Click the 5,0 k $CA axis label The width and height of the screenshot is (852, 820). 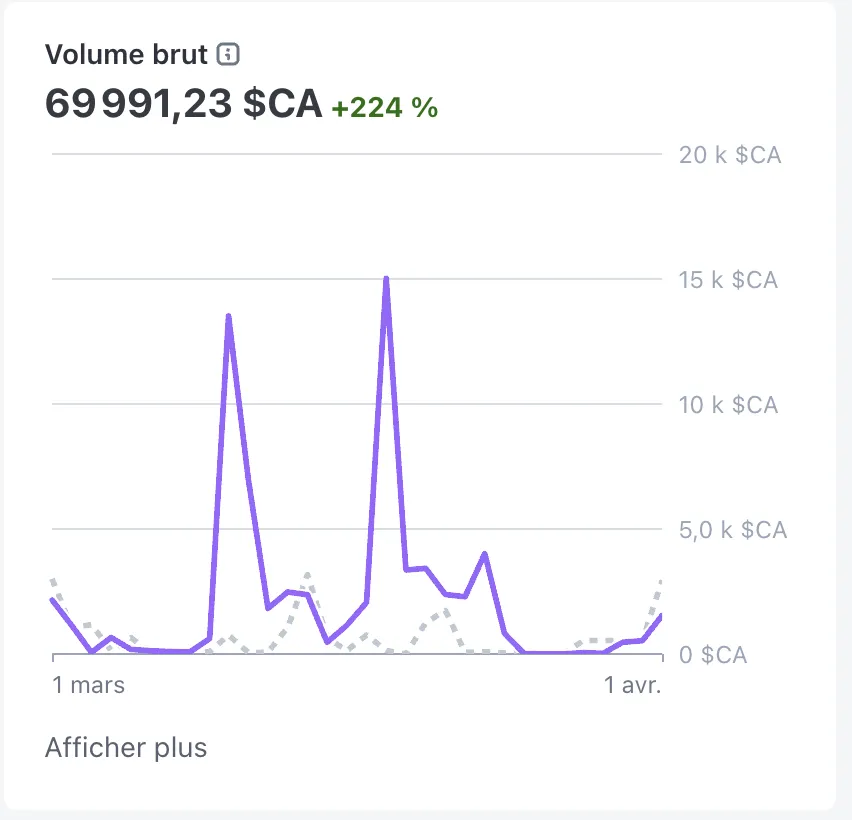tap(733, 530)
